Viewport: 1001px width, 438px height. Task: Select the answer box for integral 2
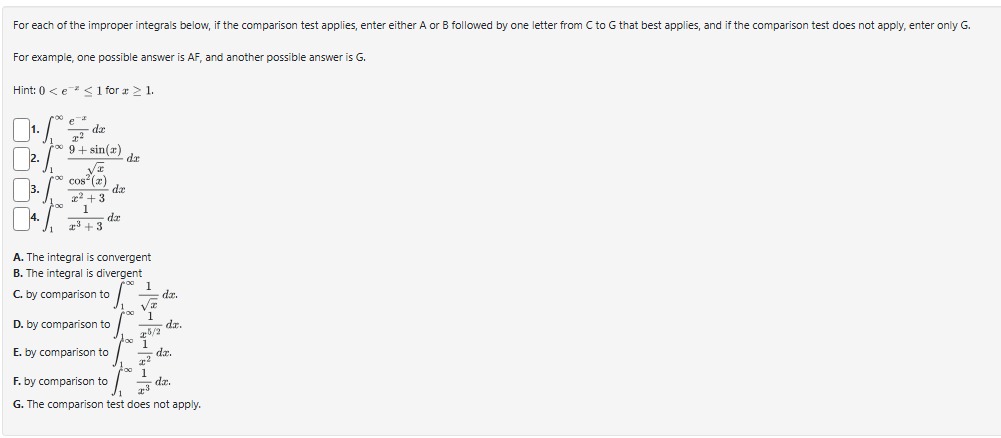pyautogui.click(x=21, y=160)
